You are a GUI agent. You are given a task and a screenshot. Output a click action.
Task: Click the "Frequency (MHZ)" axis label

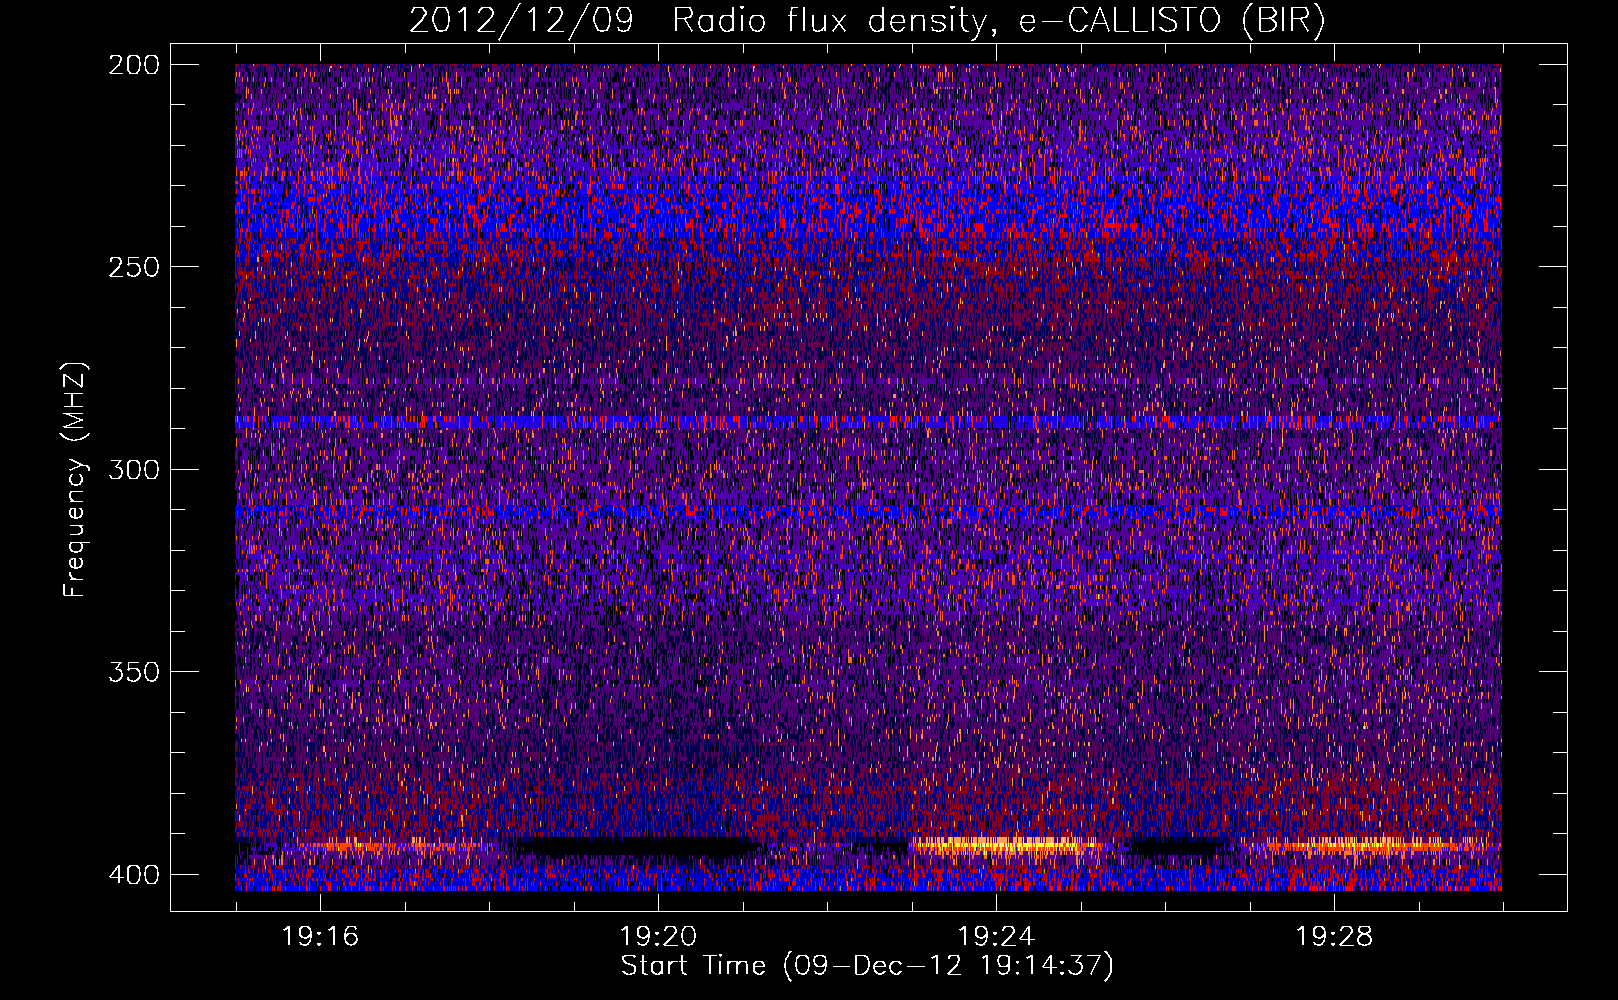click(75, 480)
